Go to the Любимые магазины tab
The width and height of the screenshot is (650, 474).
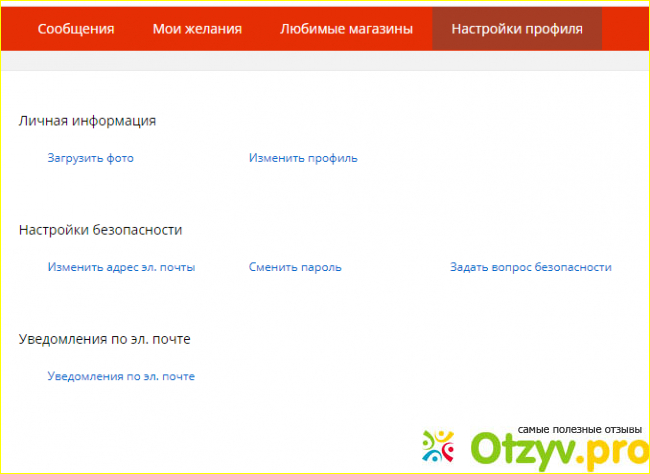point(346,29)
